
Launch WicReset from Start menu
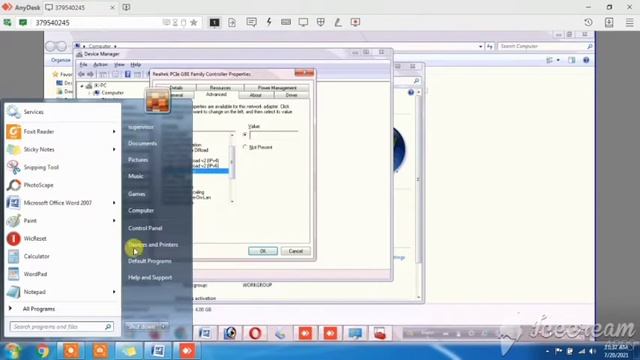coord(62,238)
